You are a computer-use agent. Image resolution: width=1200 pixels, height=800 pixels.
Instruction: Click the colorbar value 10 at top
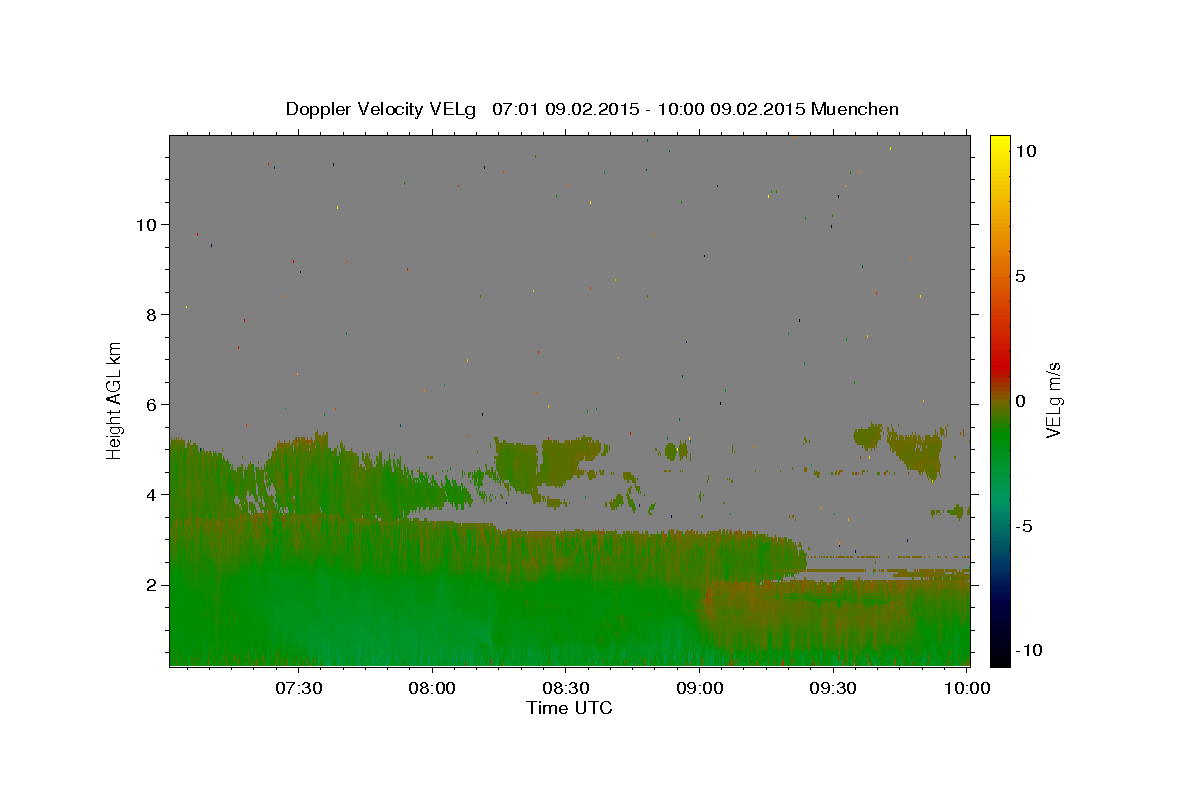click(1025, 151)
